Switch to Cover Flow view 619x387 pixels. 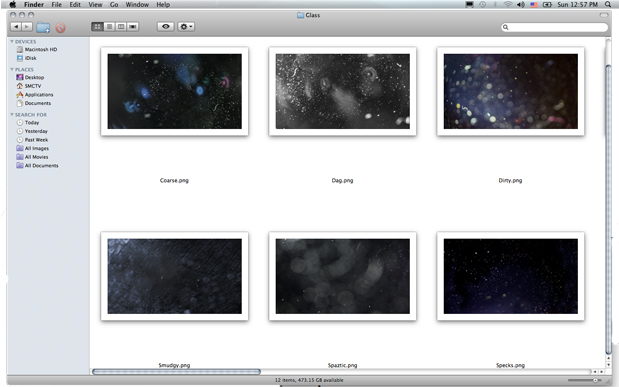pyautogui.click(x=133, y=27)
